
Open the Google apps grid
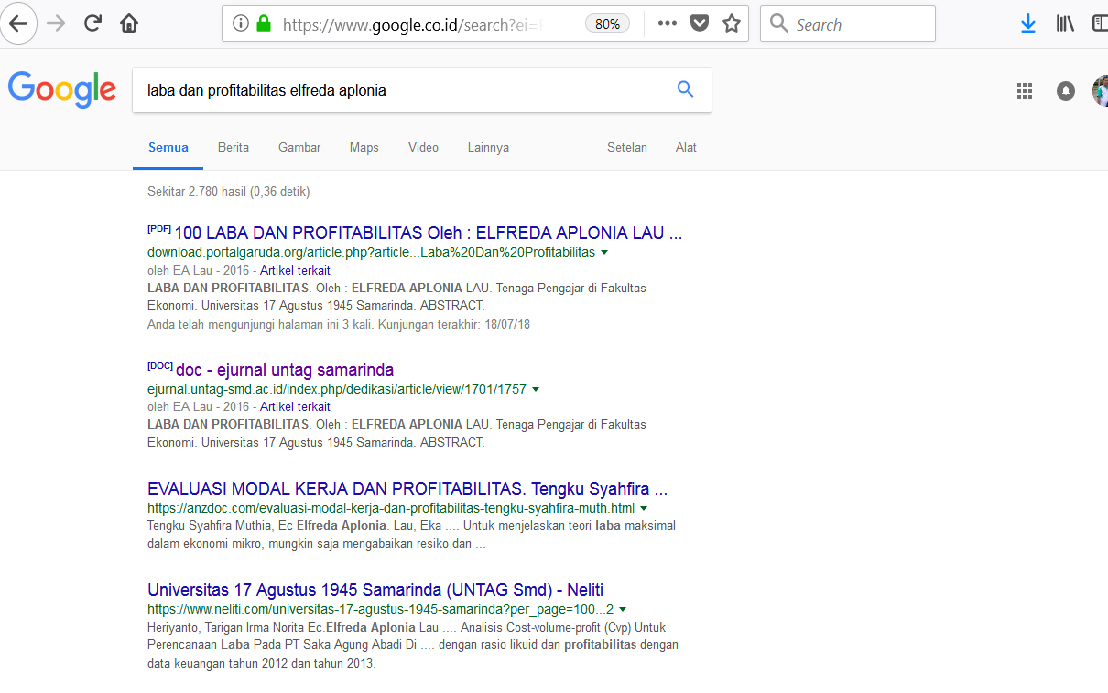pos(1024,91)
